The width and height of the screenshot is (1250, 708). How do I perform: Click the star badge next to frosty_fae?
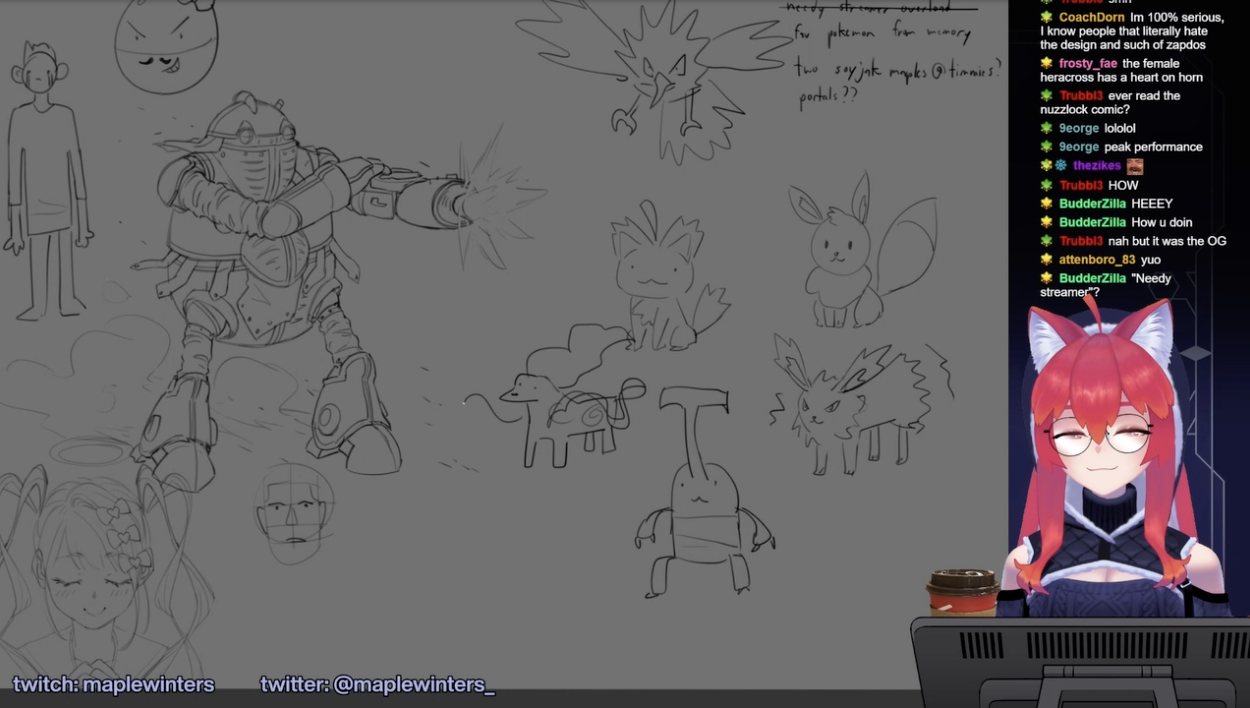1046,63
